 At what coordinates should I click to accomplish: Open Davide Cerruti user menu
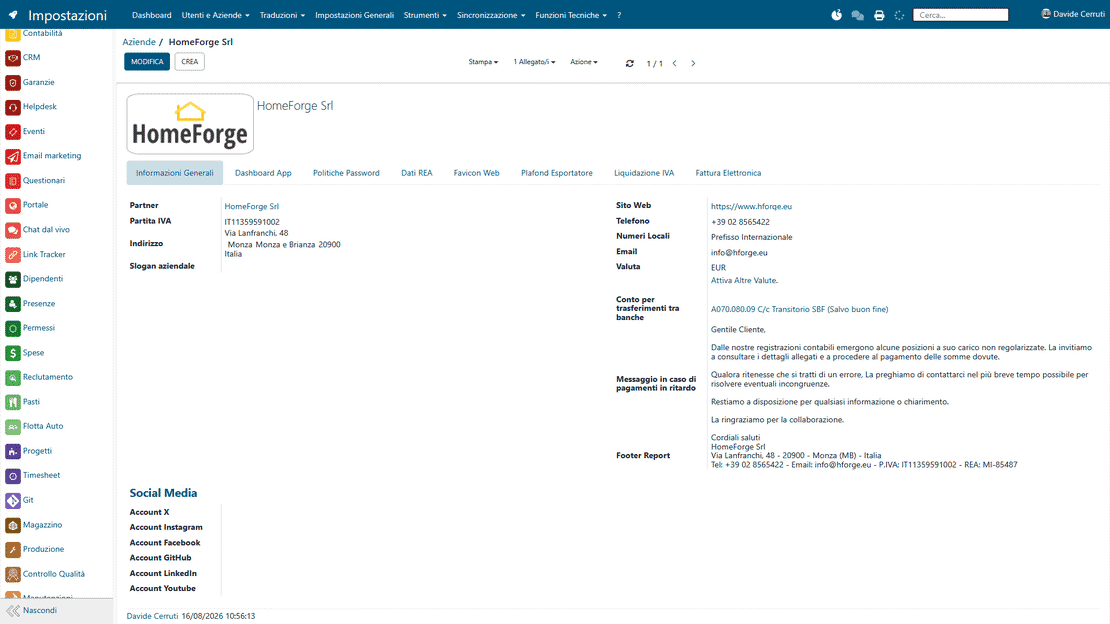coord(1072,14)
